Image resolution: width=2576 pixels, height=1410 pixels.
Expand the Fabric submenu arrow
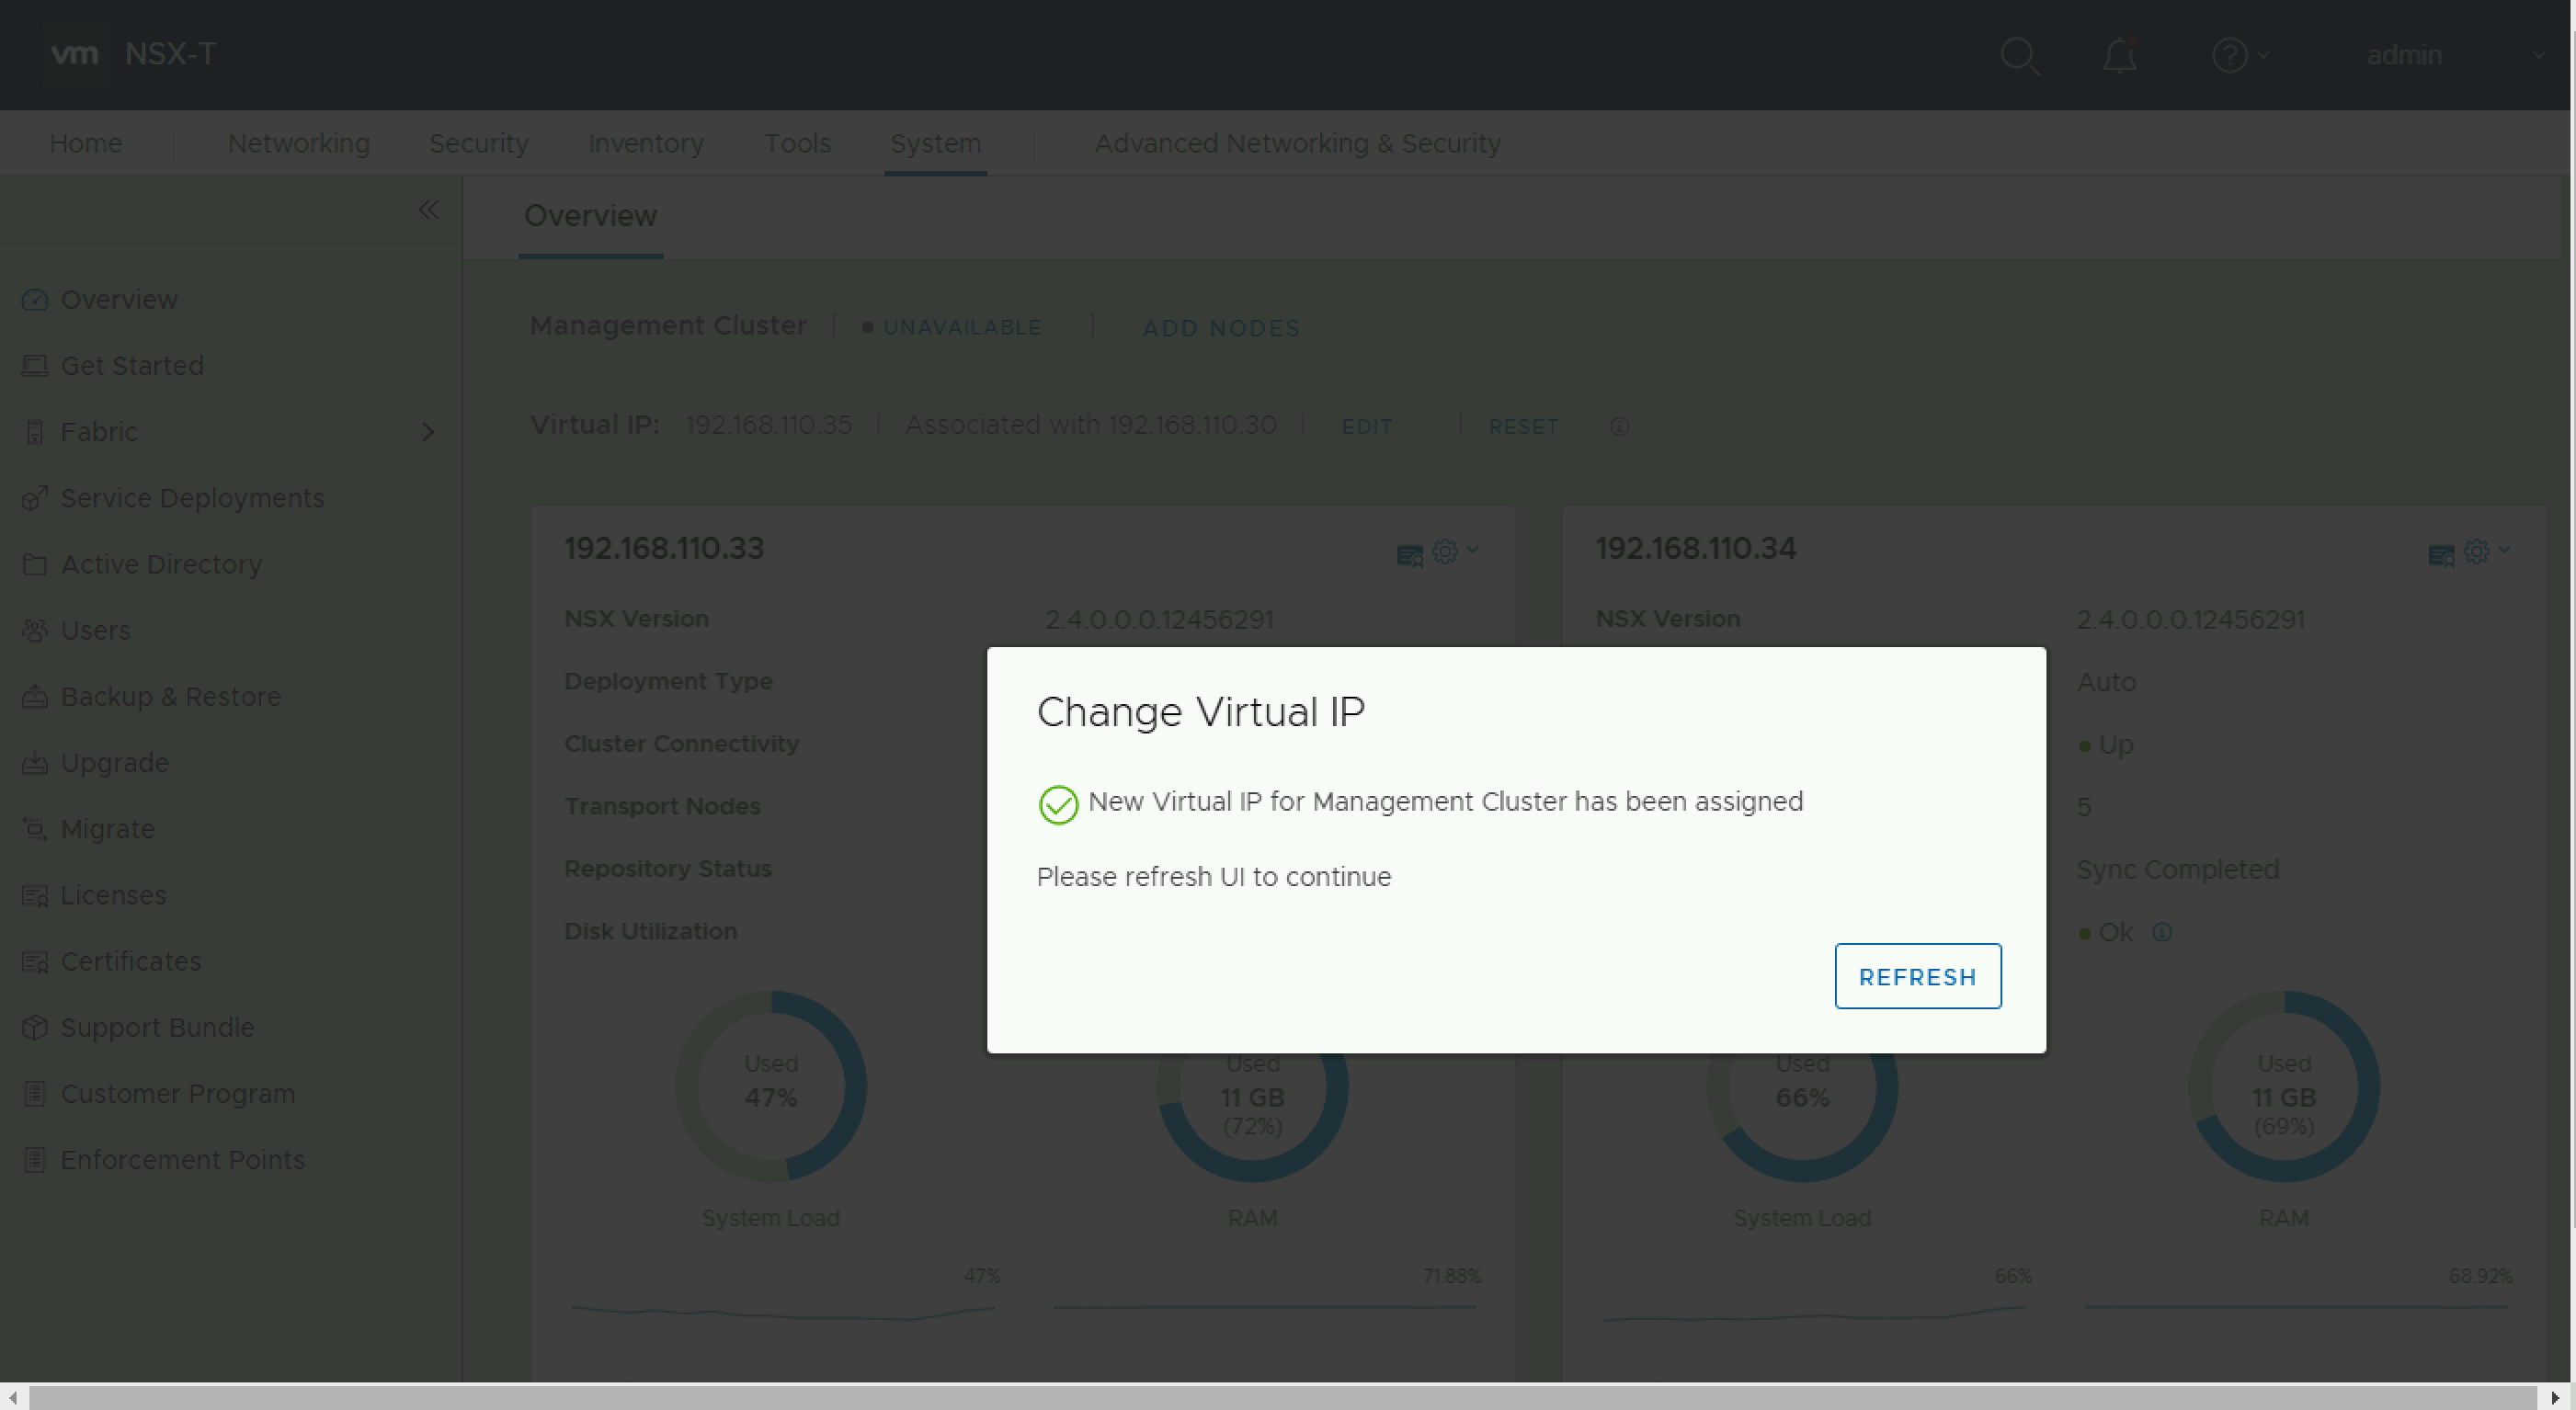pos(428,432)
